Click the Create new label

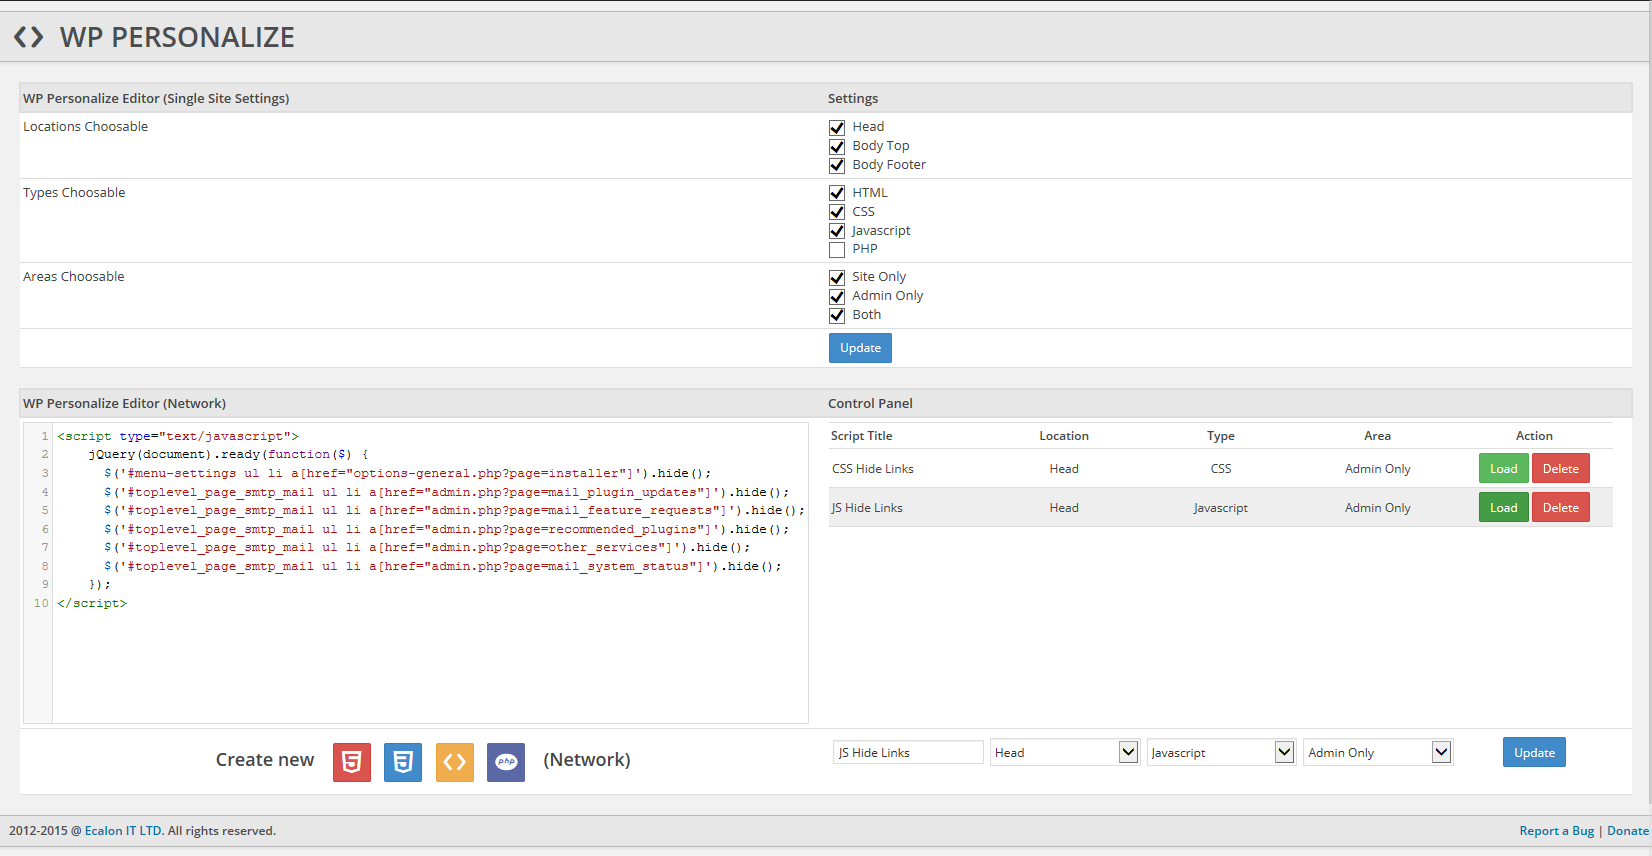click(265, 760)
